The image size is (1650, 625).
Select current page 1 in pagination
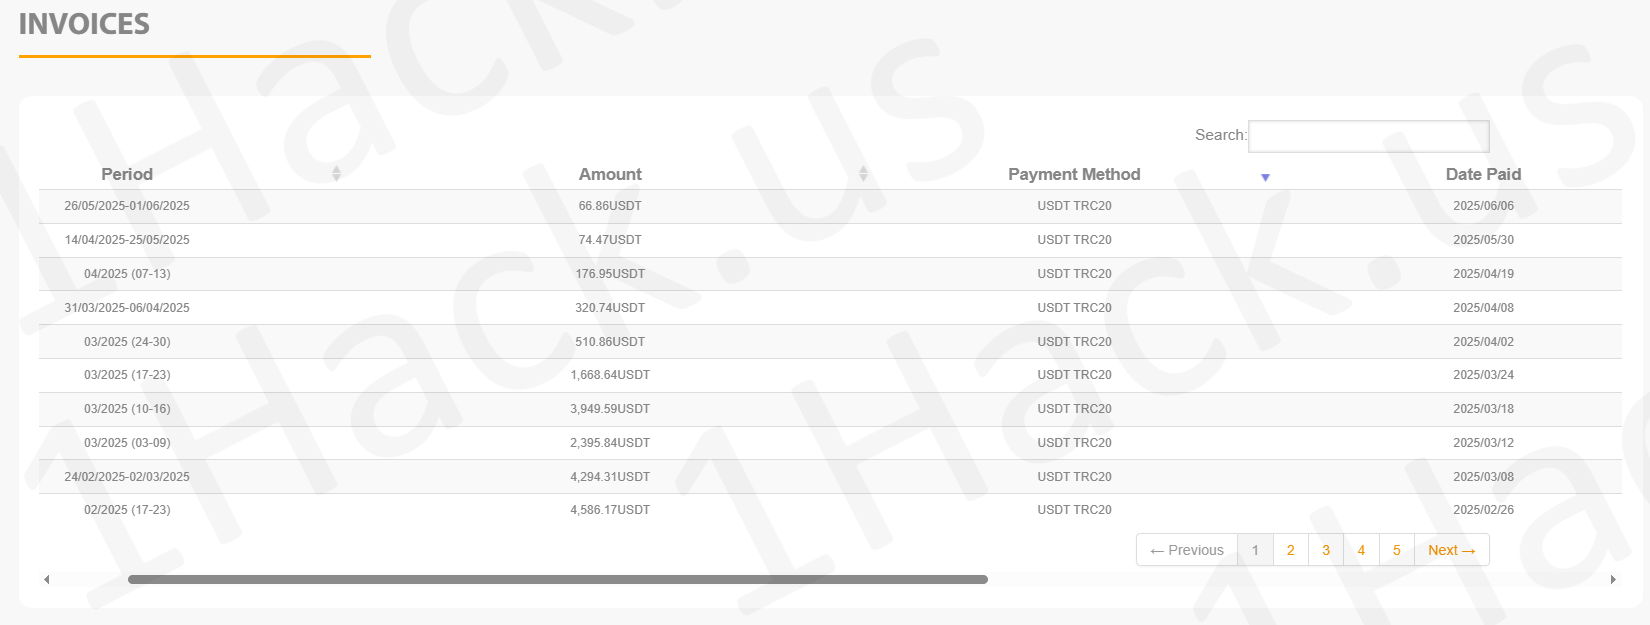[x=1255, y=550]
